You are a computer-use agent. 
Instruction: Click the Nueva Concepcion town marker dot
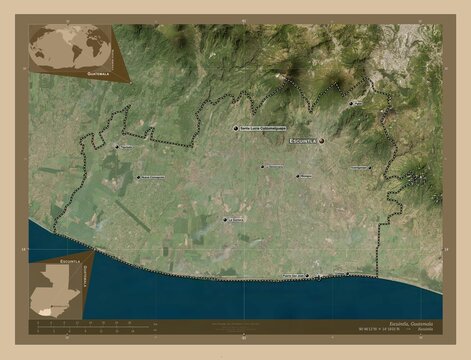139,177
